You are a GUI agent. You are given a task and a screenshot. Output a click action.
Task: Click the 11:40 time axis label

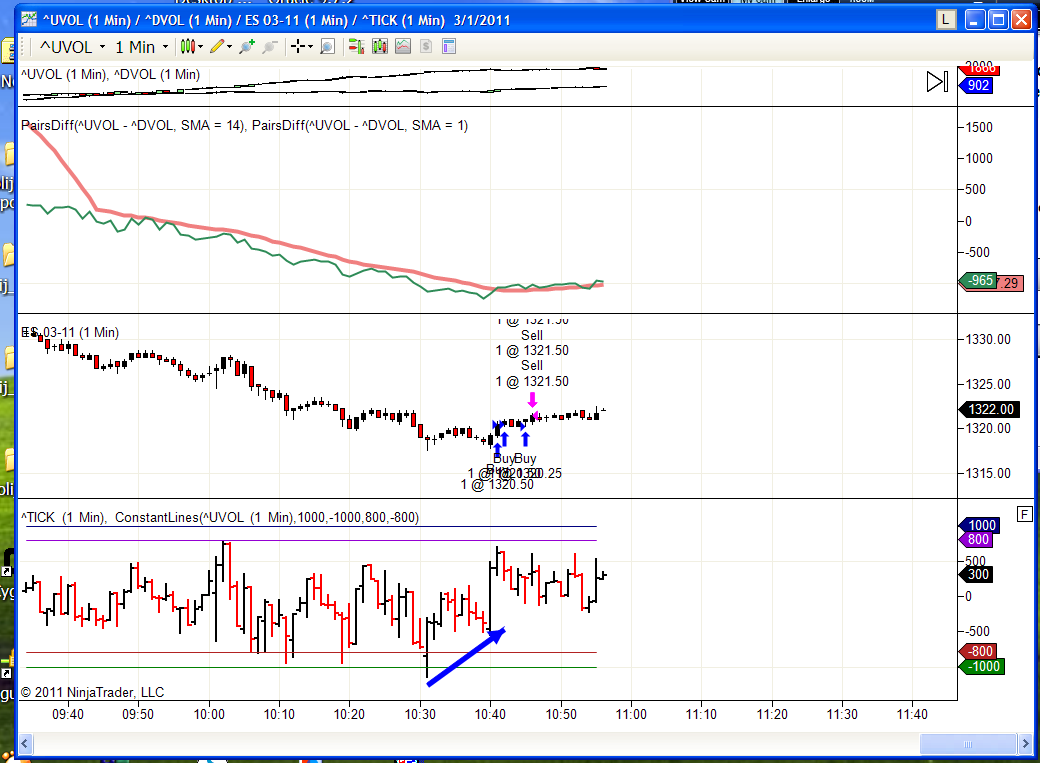click(912, 715)
